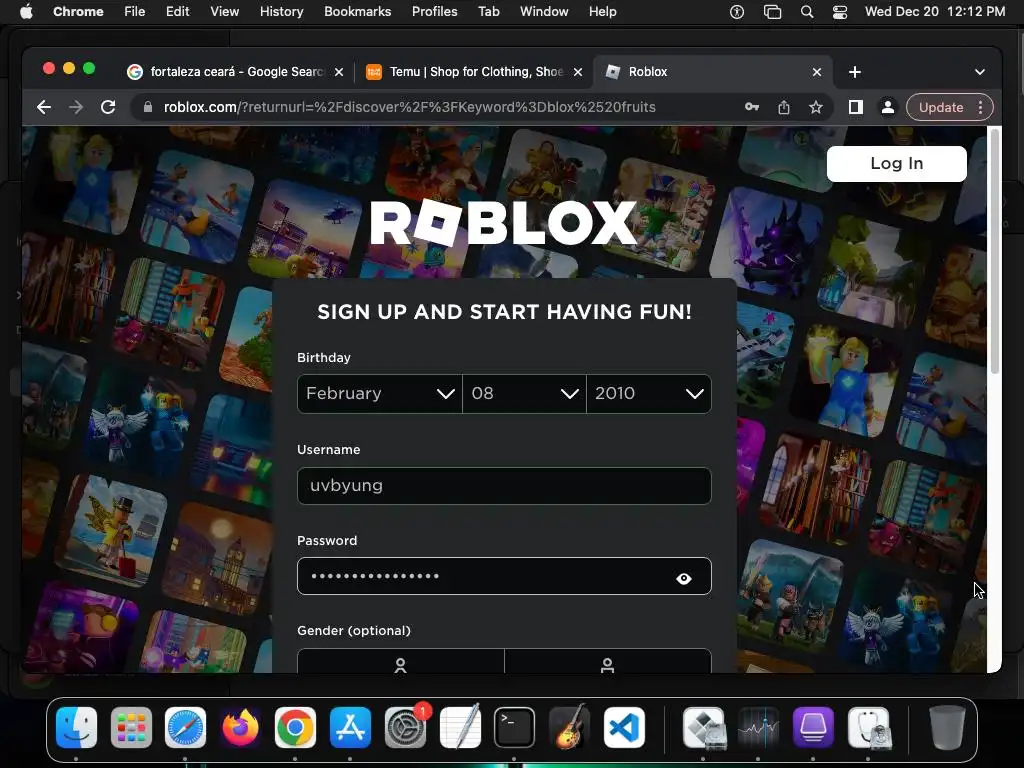1024x768 pixels.
Task: Click the Stage Manager windows icon in the menu bar
Action: (x=772, y=12)
